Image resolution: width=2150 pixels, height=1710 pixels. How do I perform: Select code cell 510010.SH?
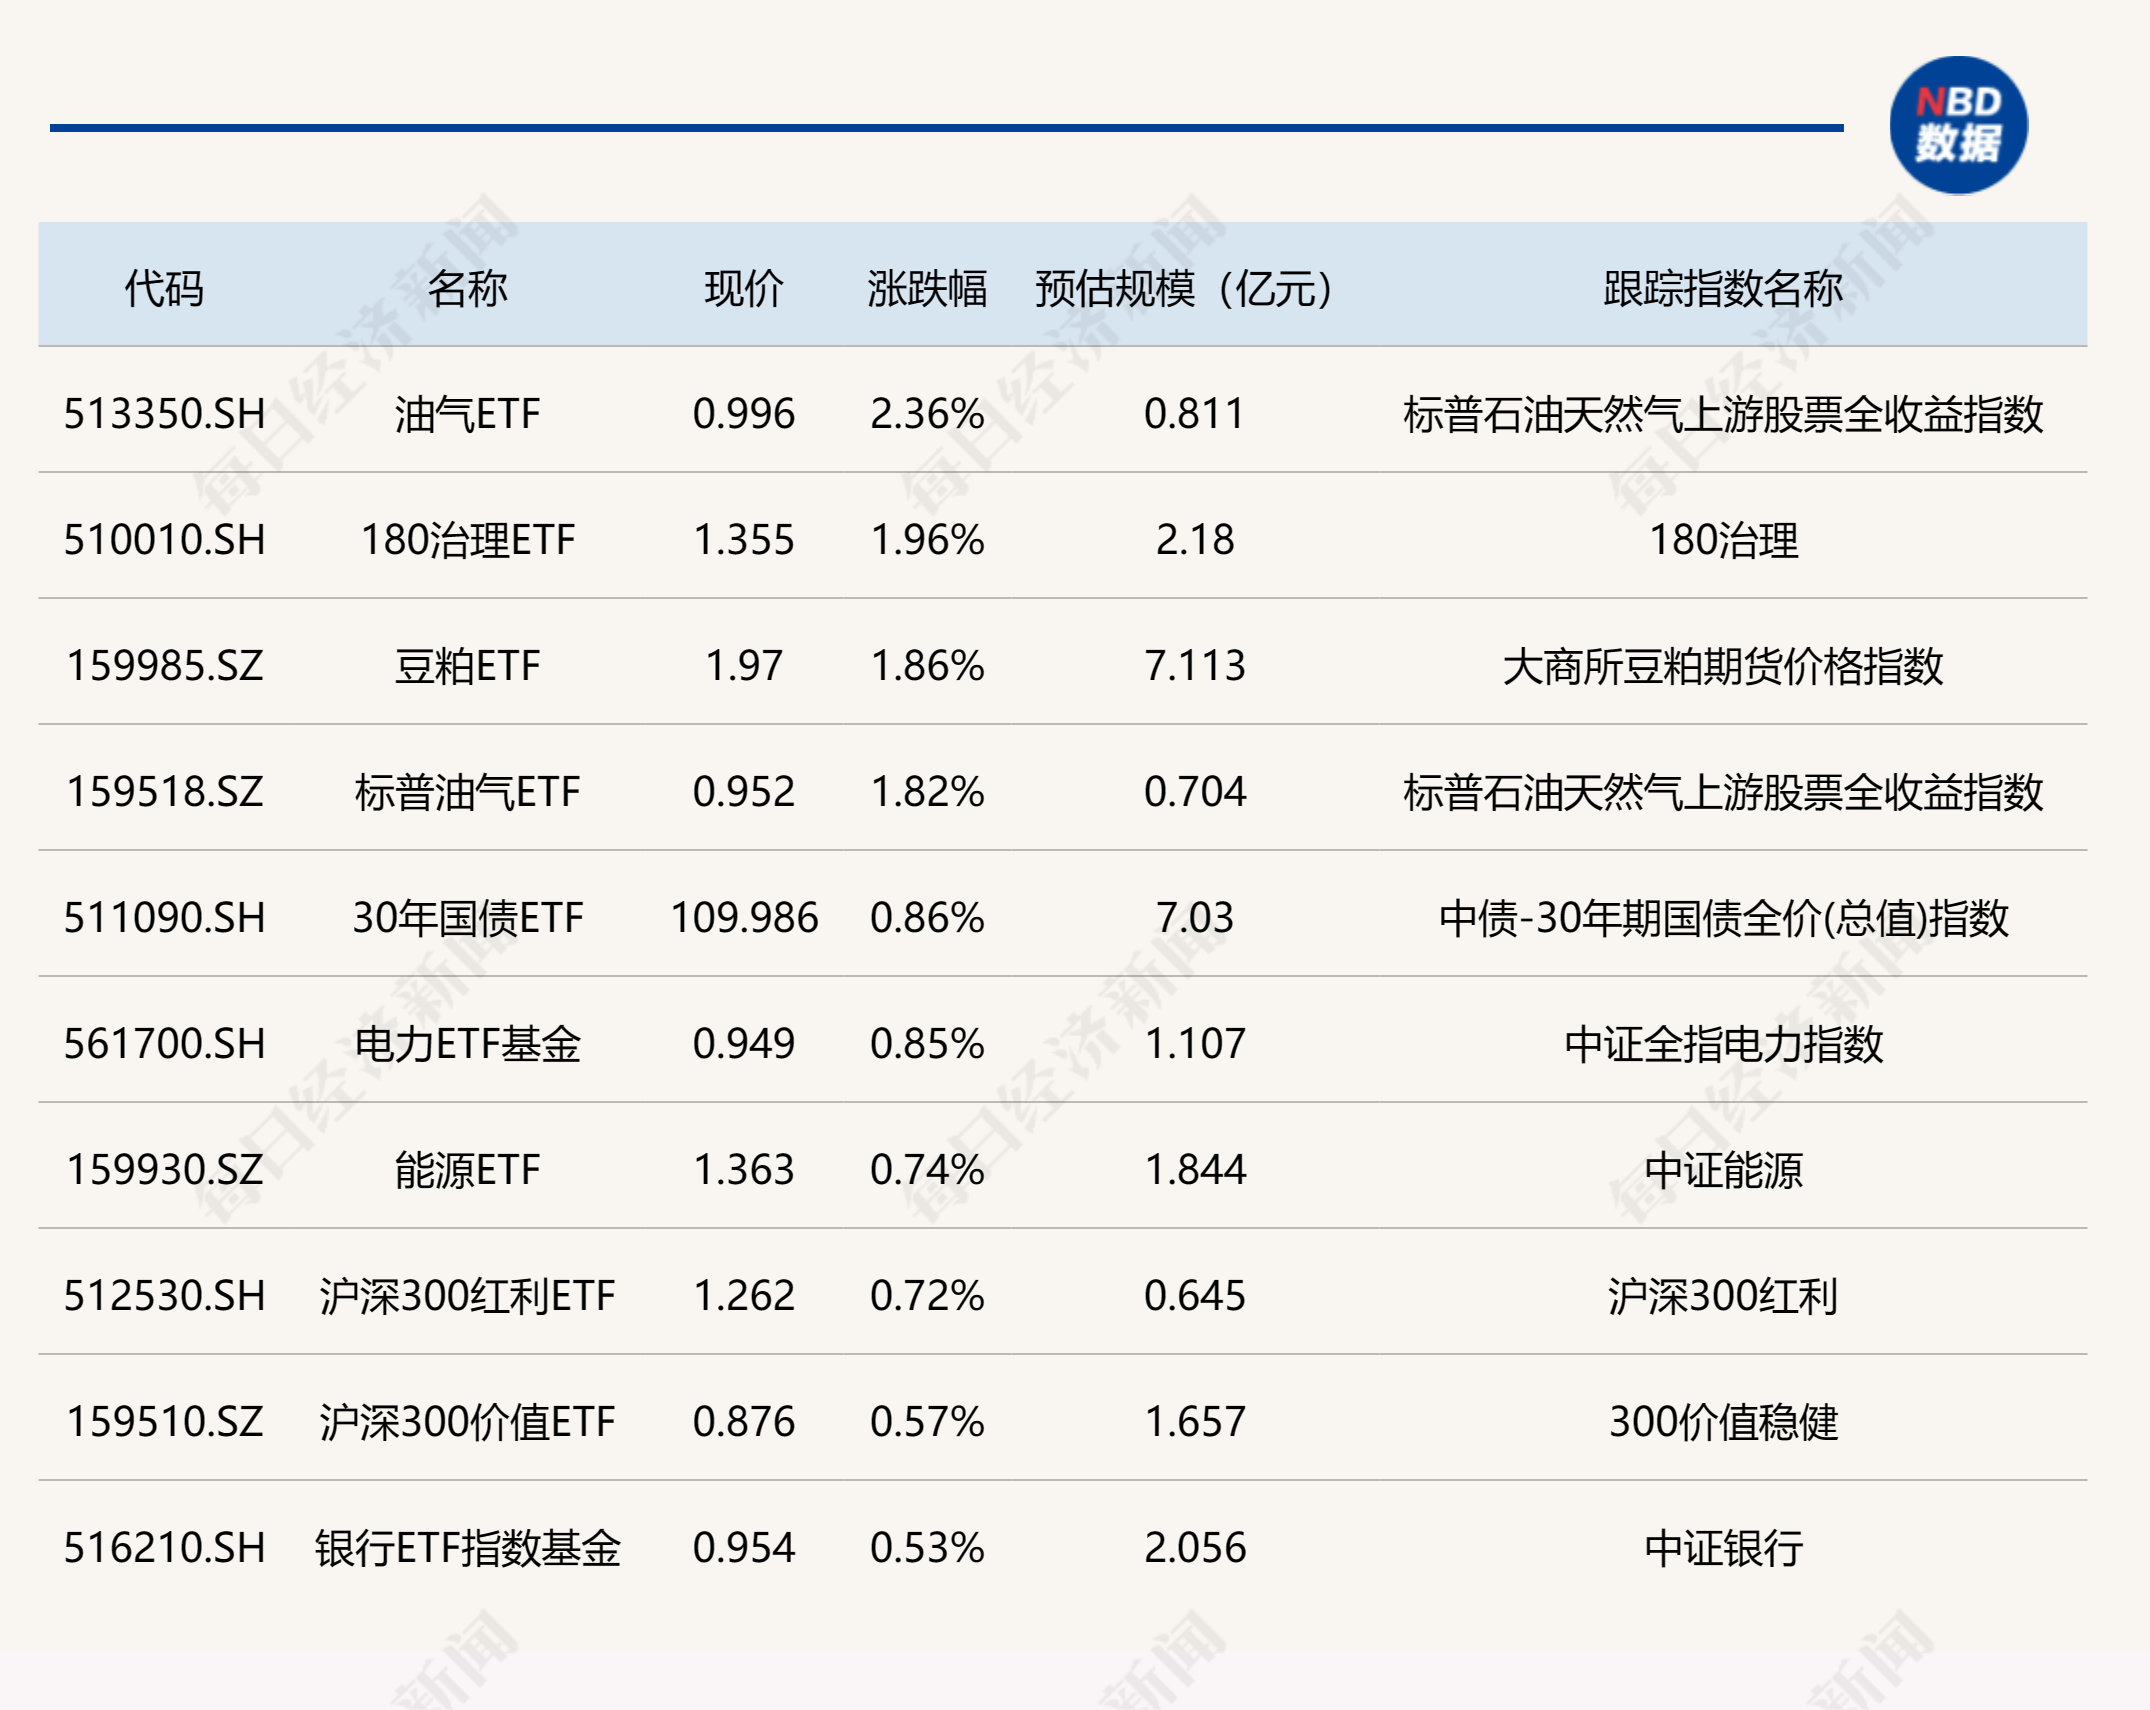pyautogui.click(x=165, y=540)
